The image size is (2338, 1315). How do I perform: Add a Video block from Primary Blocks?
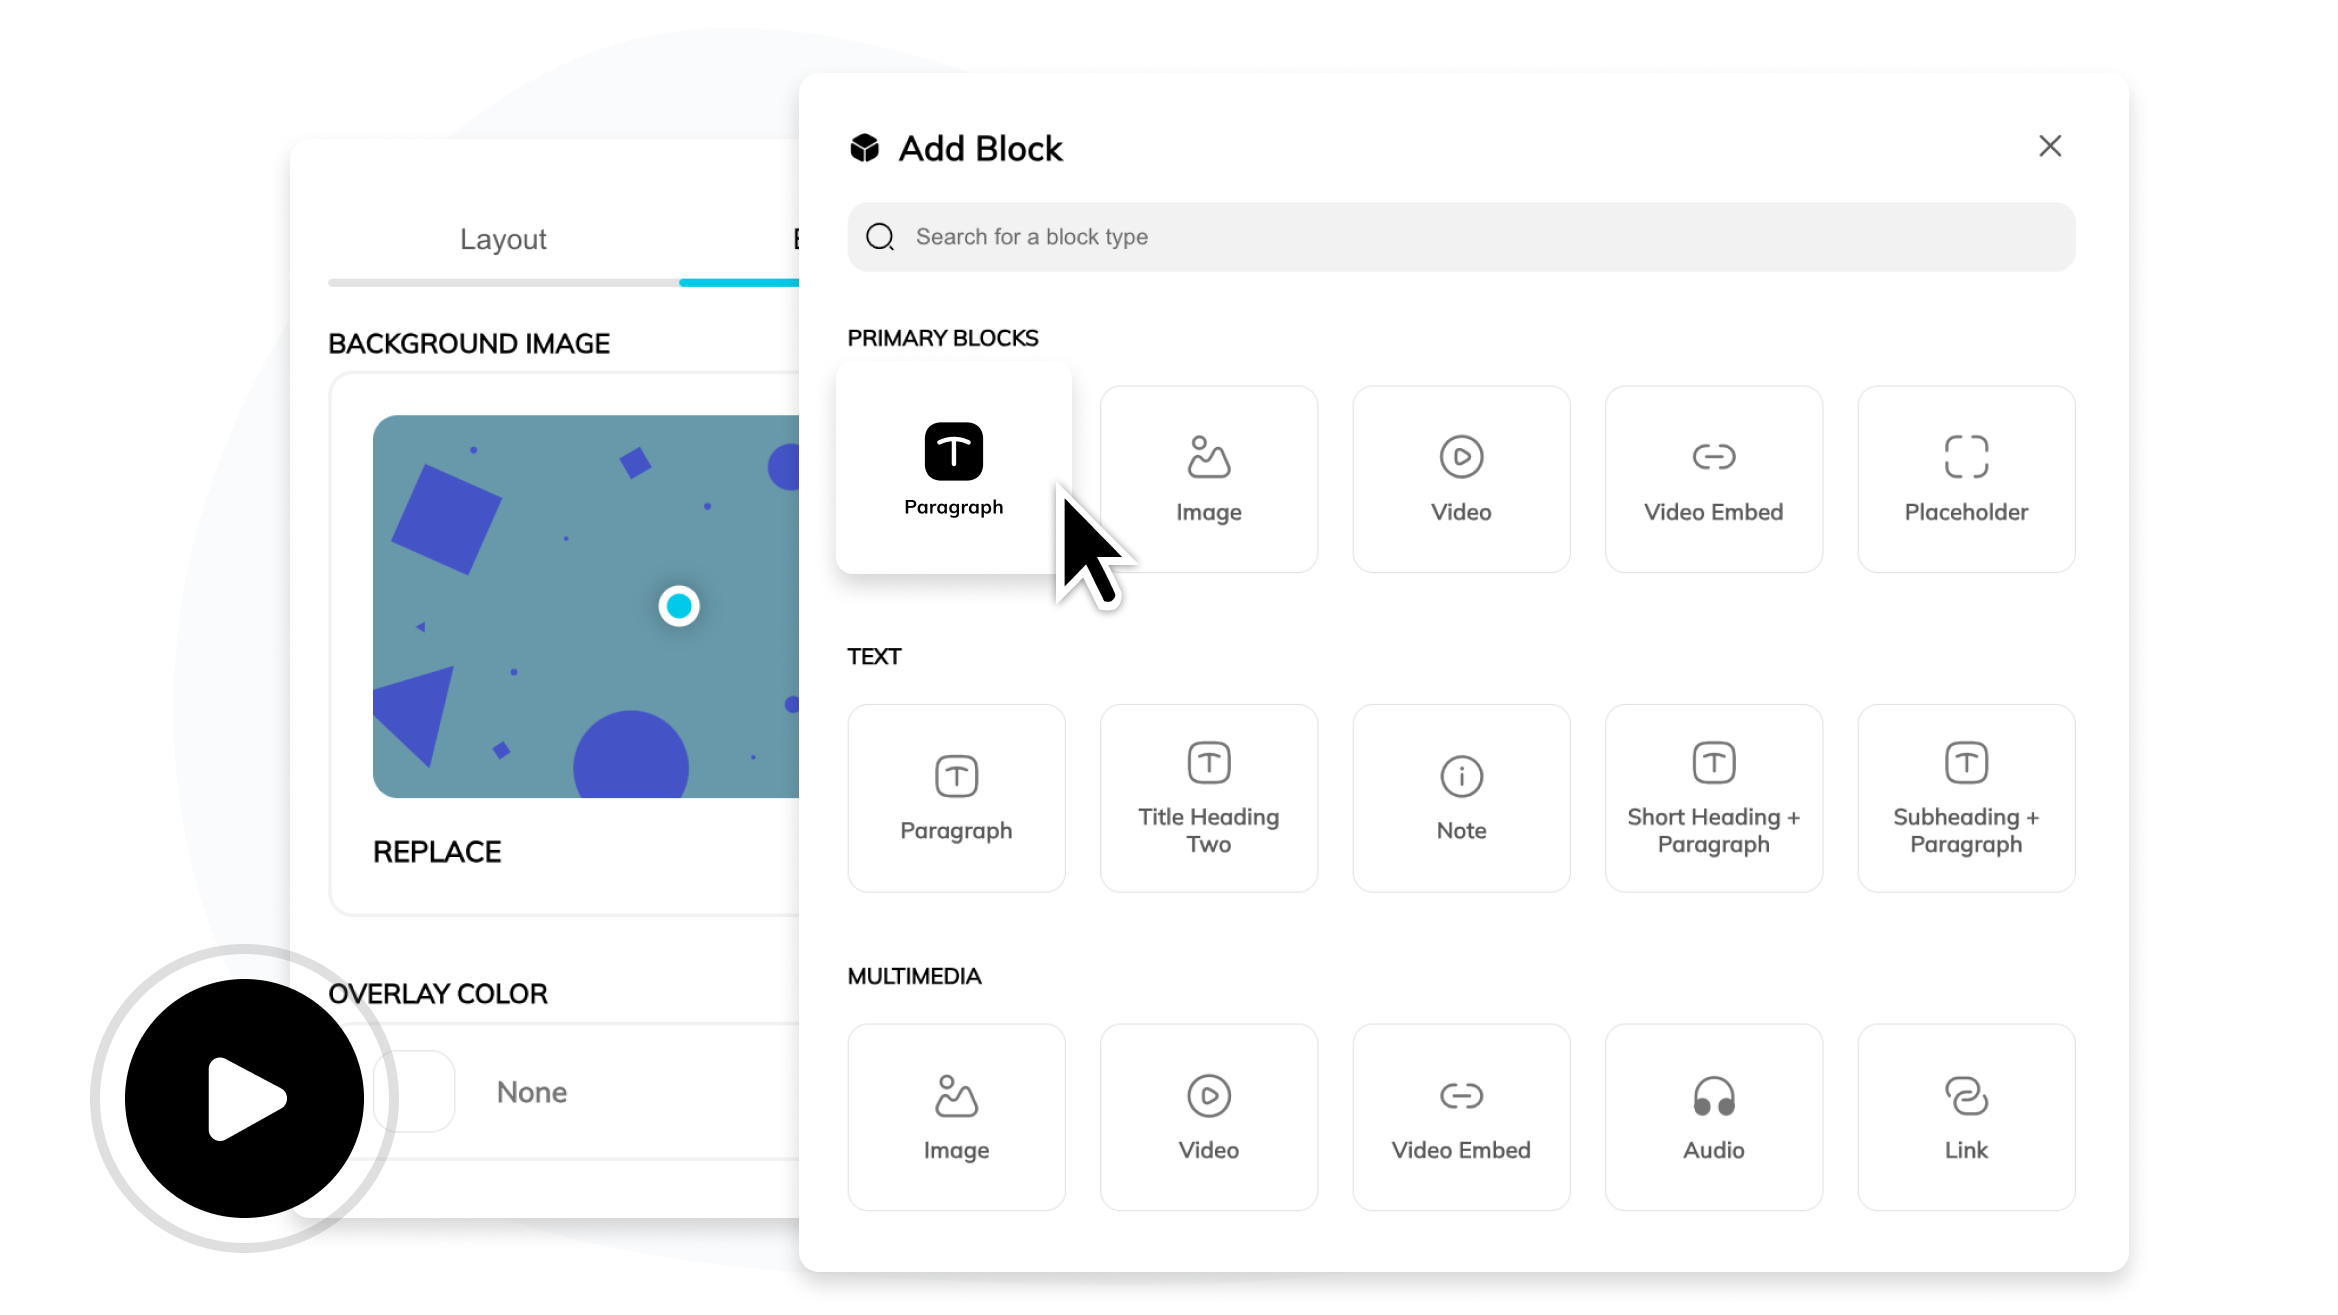point(1460,478)
